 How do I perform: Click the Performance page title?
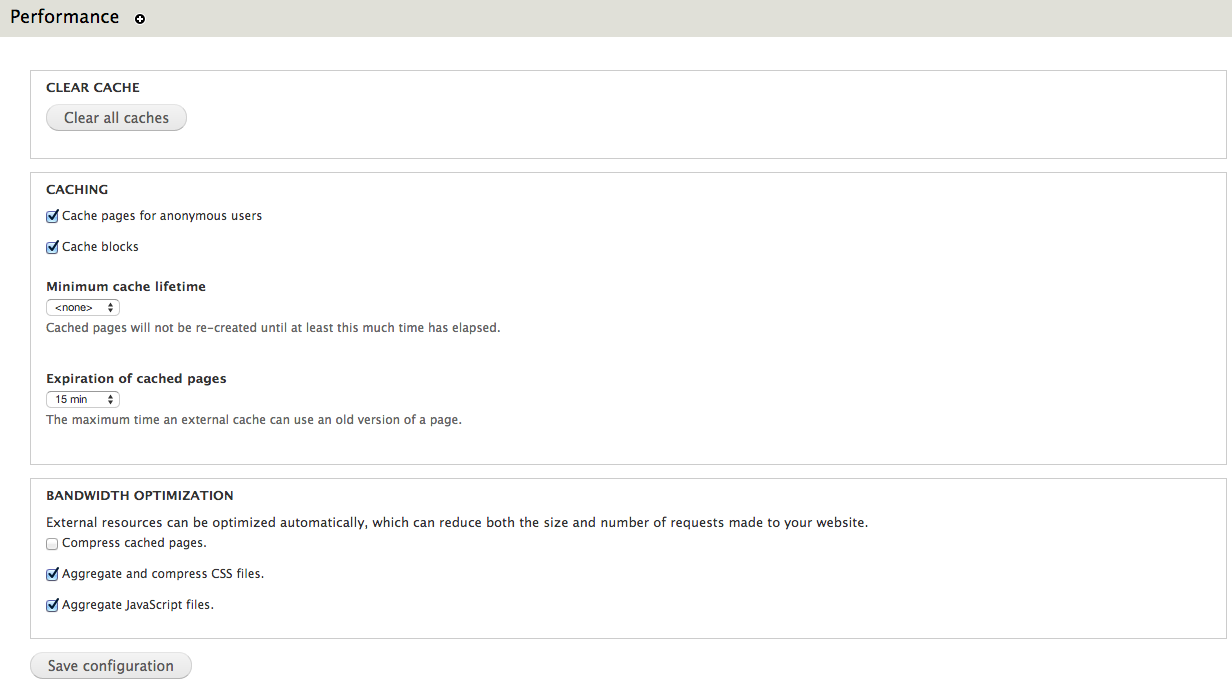65,17
